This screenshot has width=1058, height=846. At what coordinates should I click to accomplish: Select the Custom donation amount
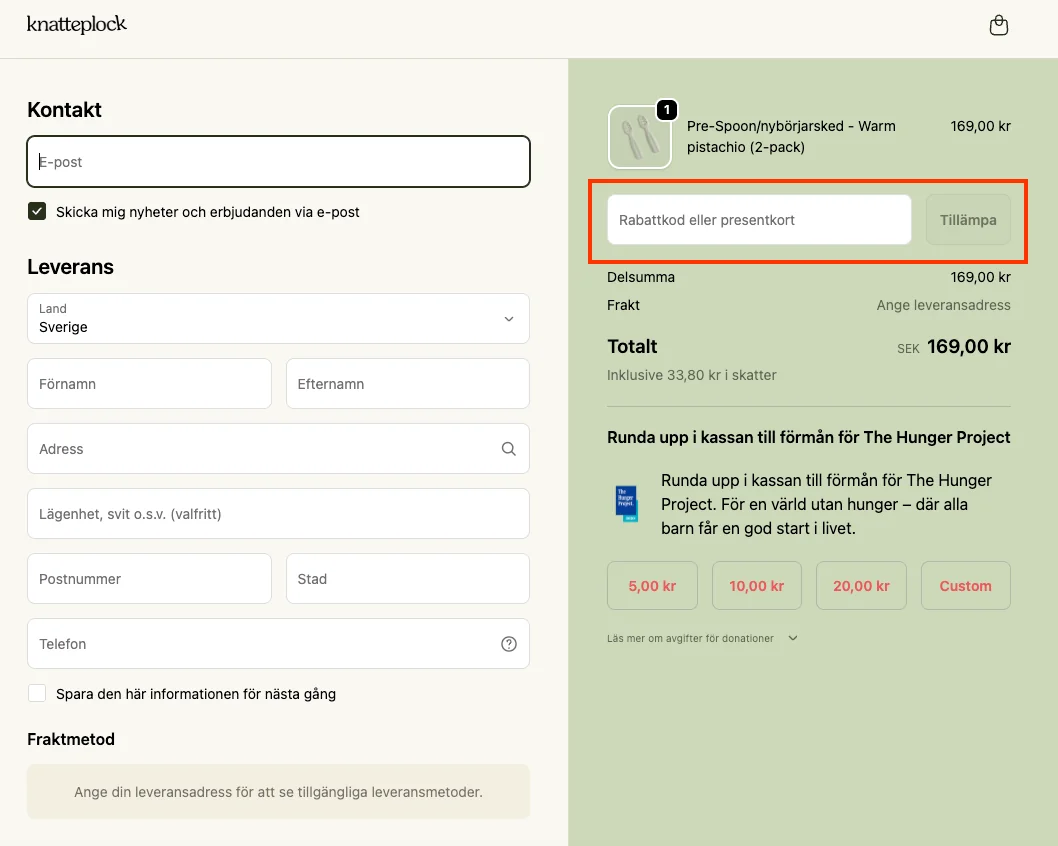(965, 586)
